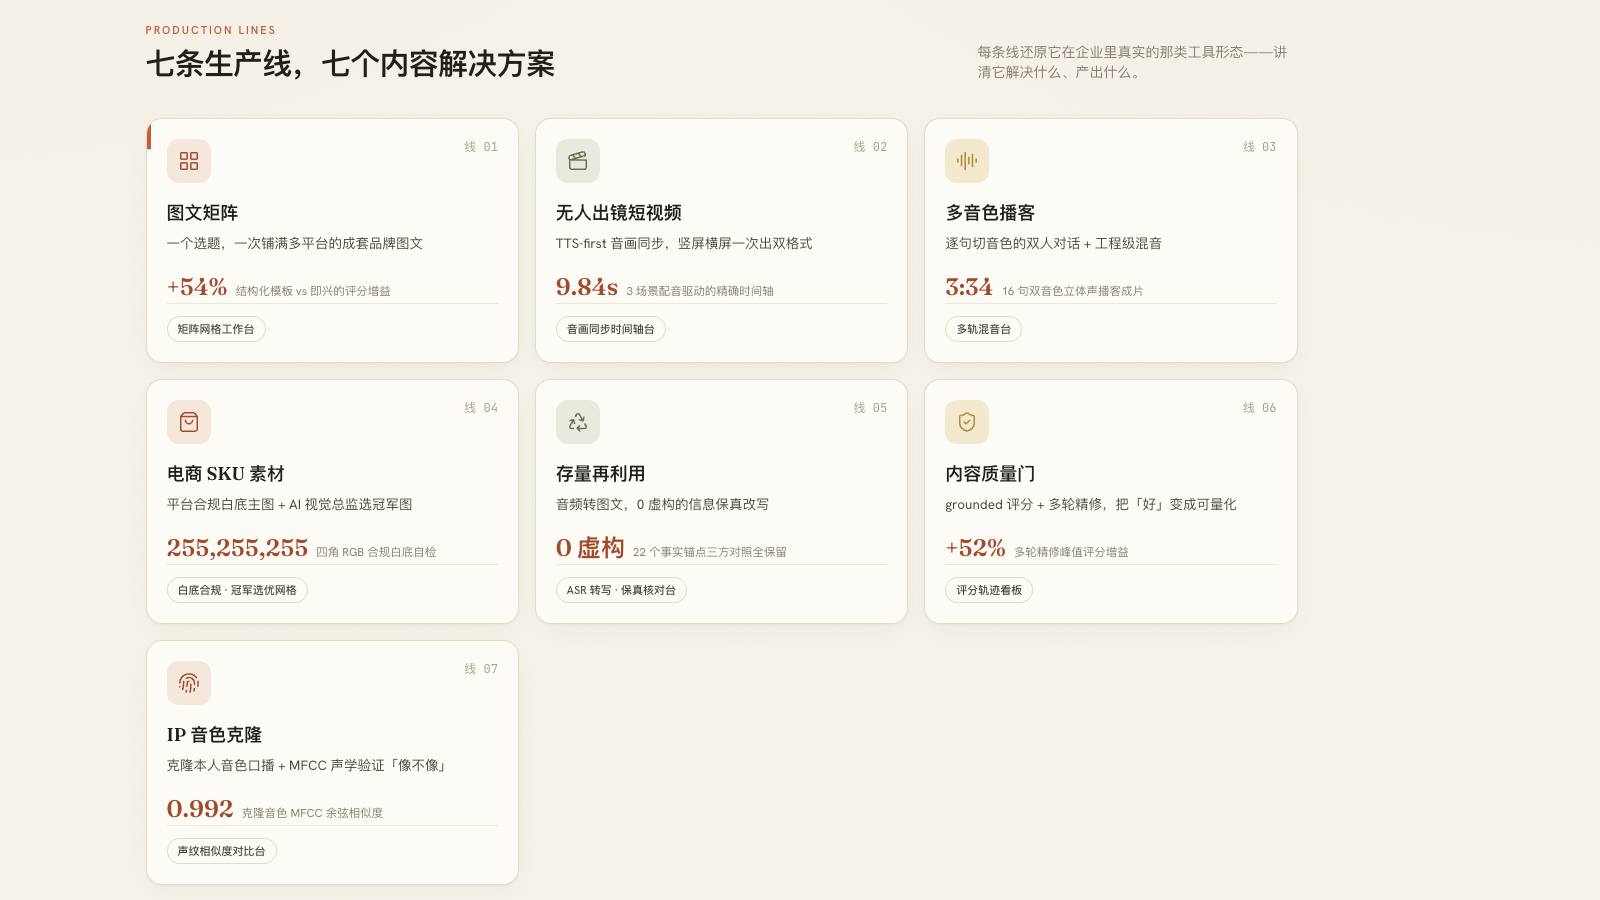This screenshot has height=900, width=1600.
Task: Open the 无人出镜短视频 card title
Action: [x=619, y=213]
